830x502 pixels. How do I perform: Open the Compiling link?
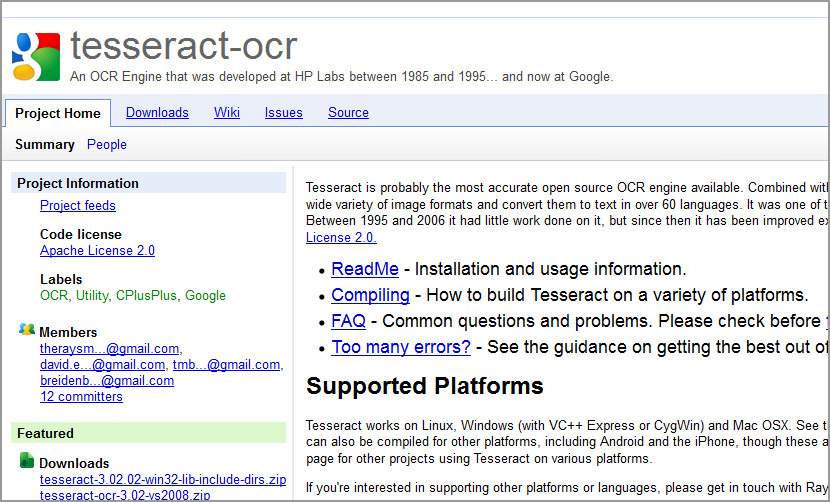tap(371, 295)
